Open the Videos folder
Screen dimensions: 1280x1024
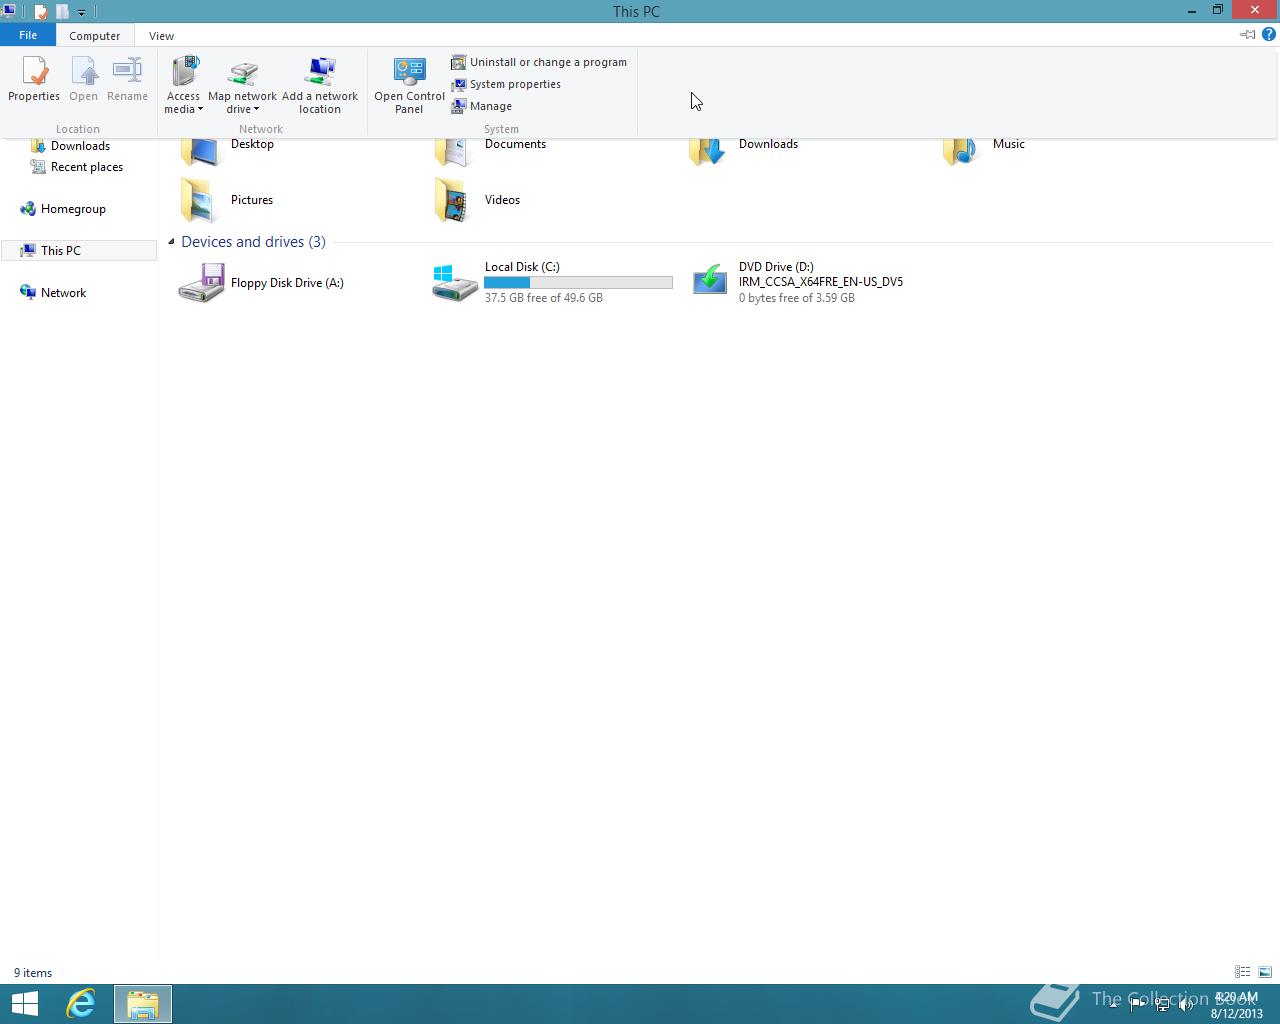tap(478, 200)
